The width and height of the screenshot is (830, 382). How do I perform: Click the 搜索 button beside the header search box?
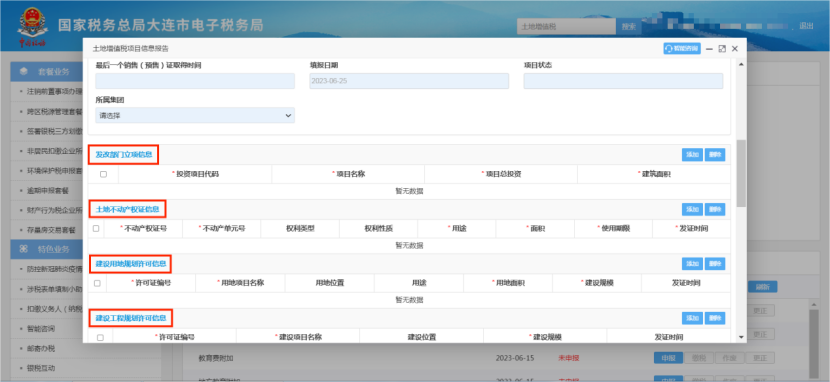pos(629,26)
